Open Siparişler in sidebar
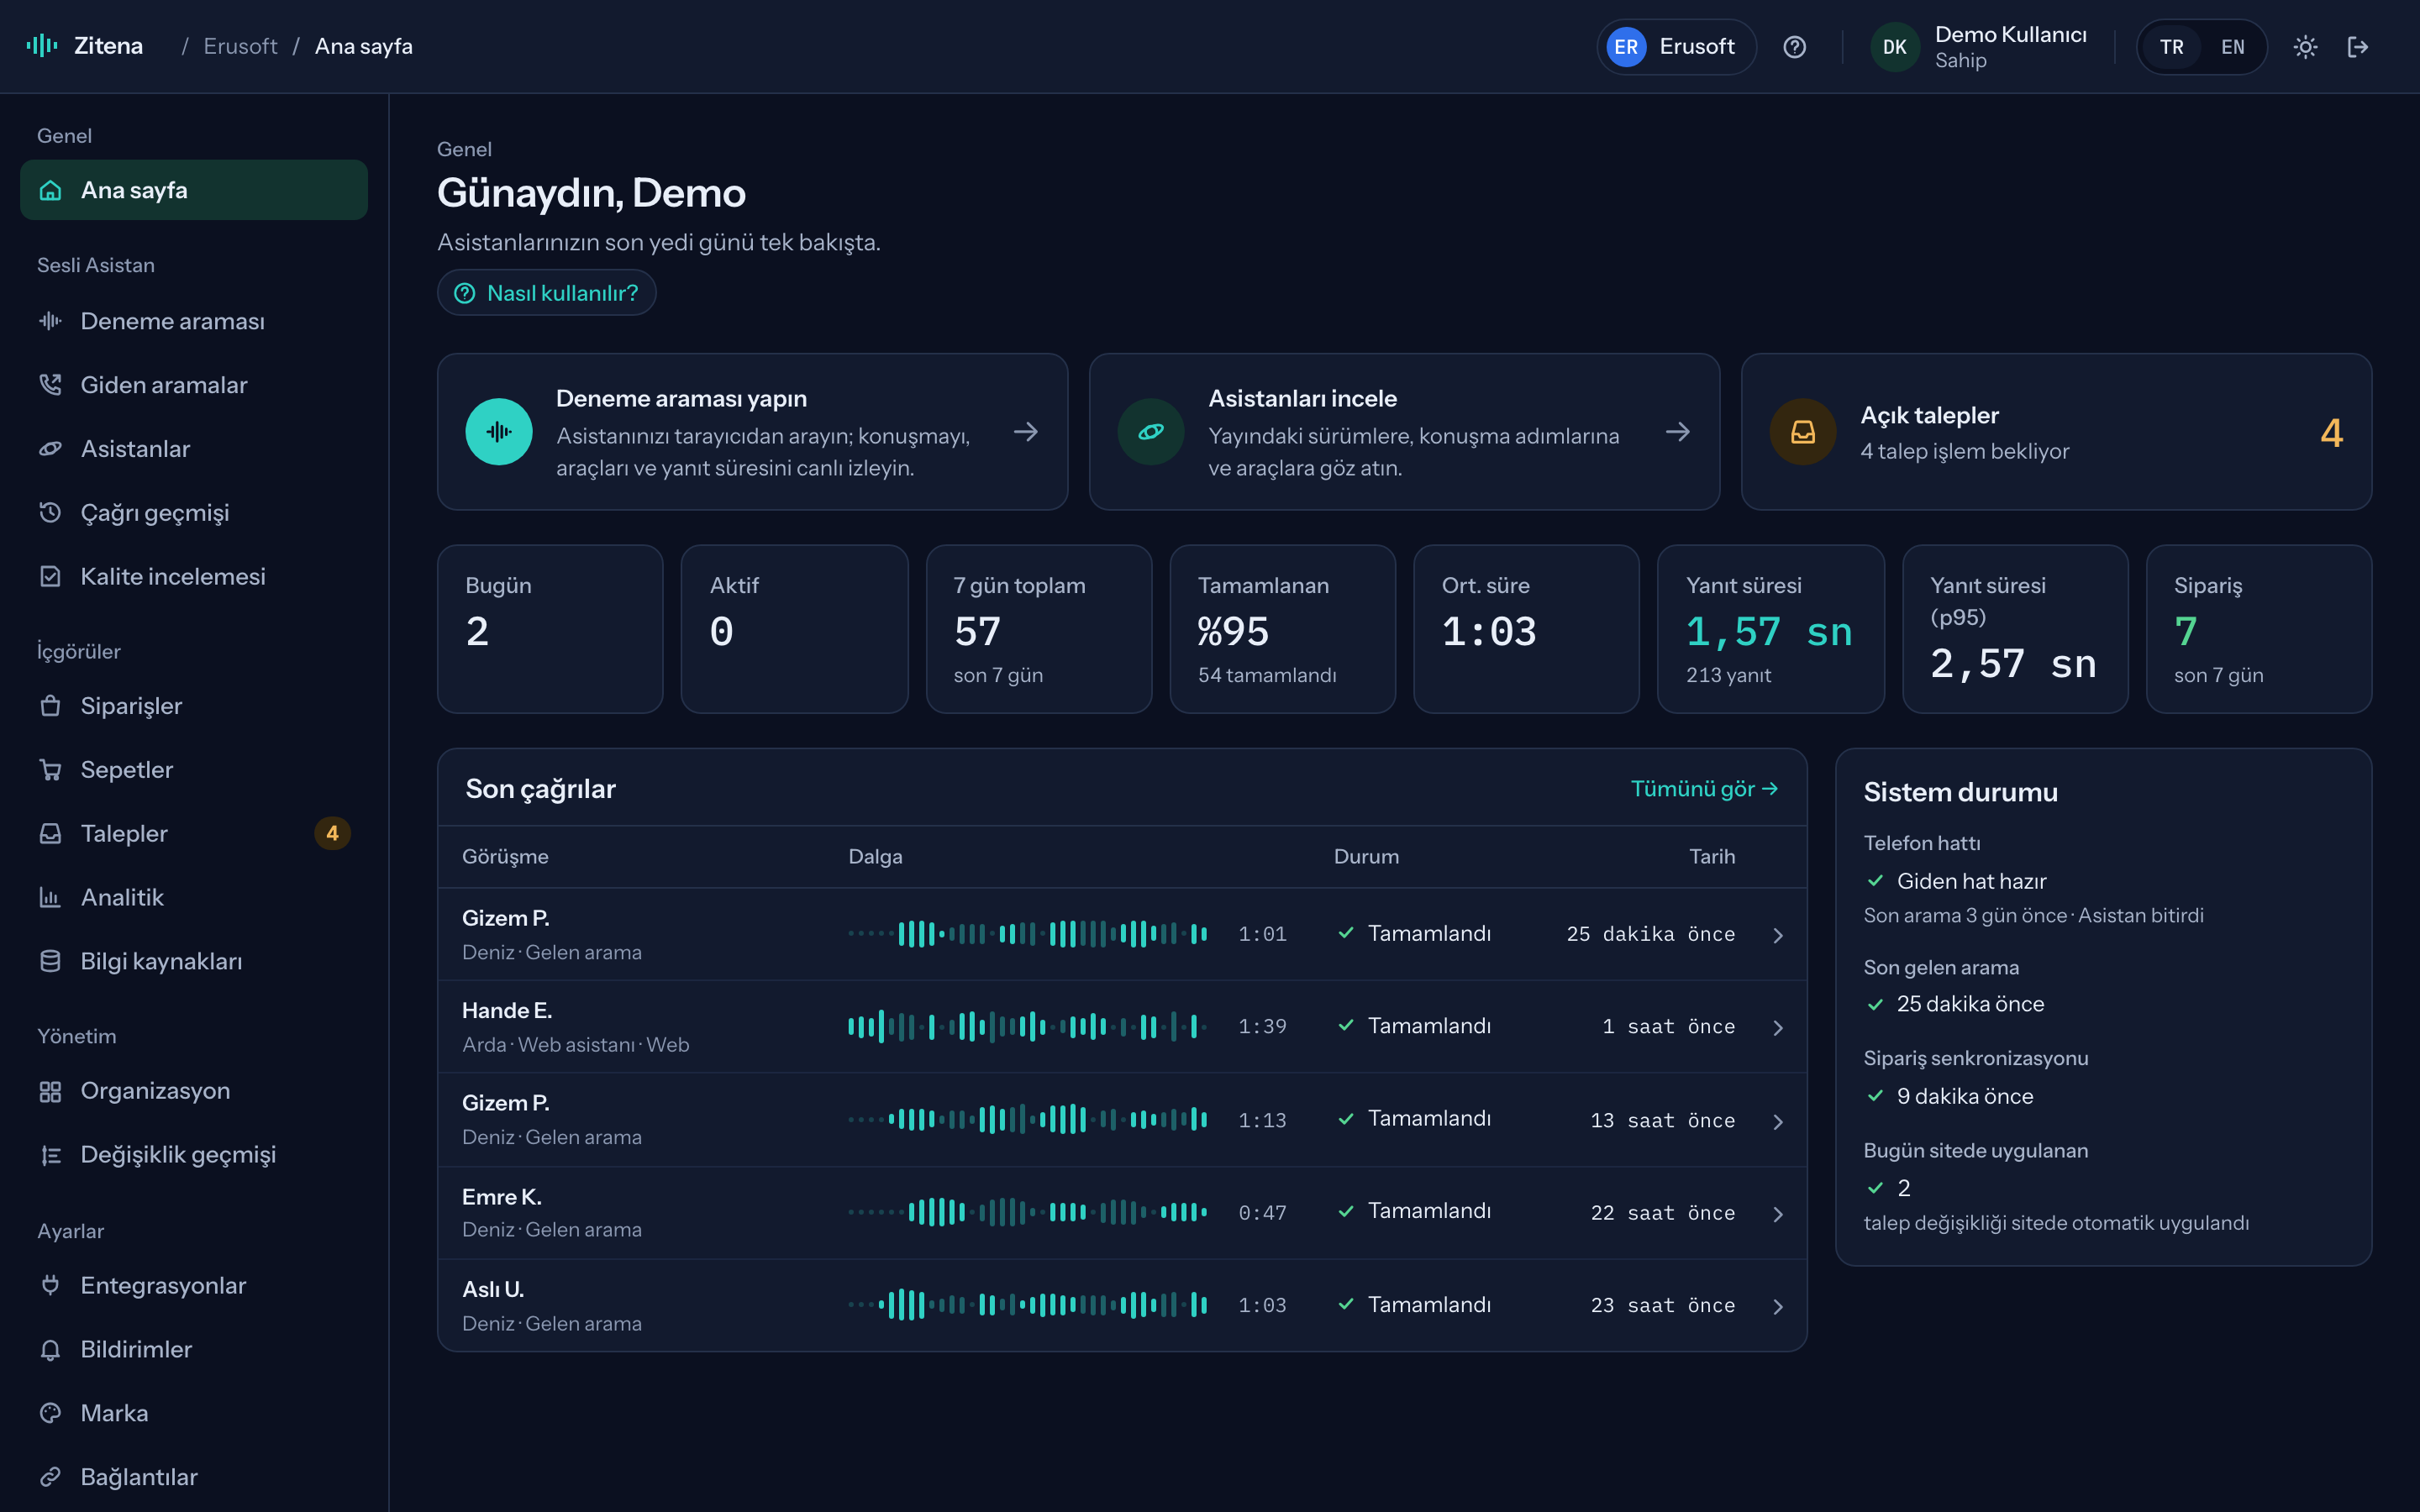 pos(194,706)
